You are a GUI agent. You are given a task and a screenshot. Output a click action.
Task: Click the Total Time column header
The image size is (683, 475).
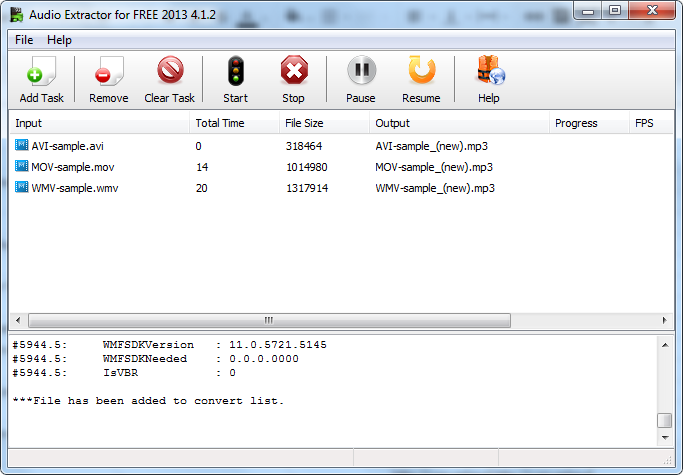pyautogui.click(x=234, y=123)
